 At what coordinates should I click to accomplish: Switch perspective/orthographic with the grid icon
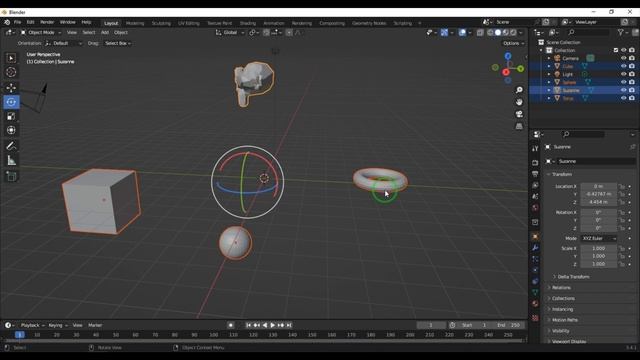(x=519, y=126)
